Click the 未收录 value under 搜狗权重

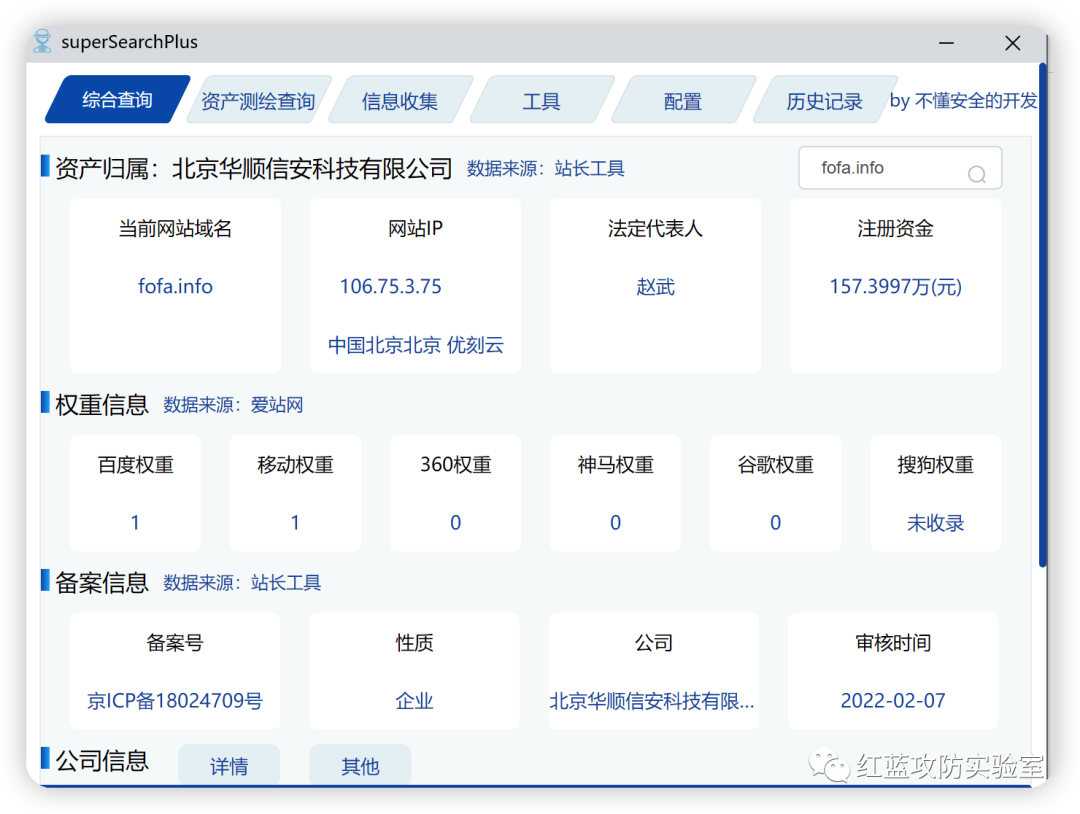pyautogui.click(x=935, y=523)
